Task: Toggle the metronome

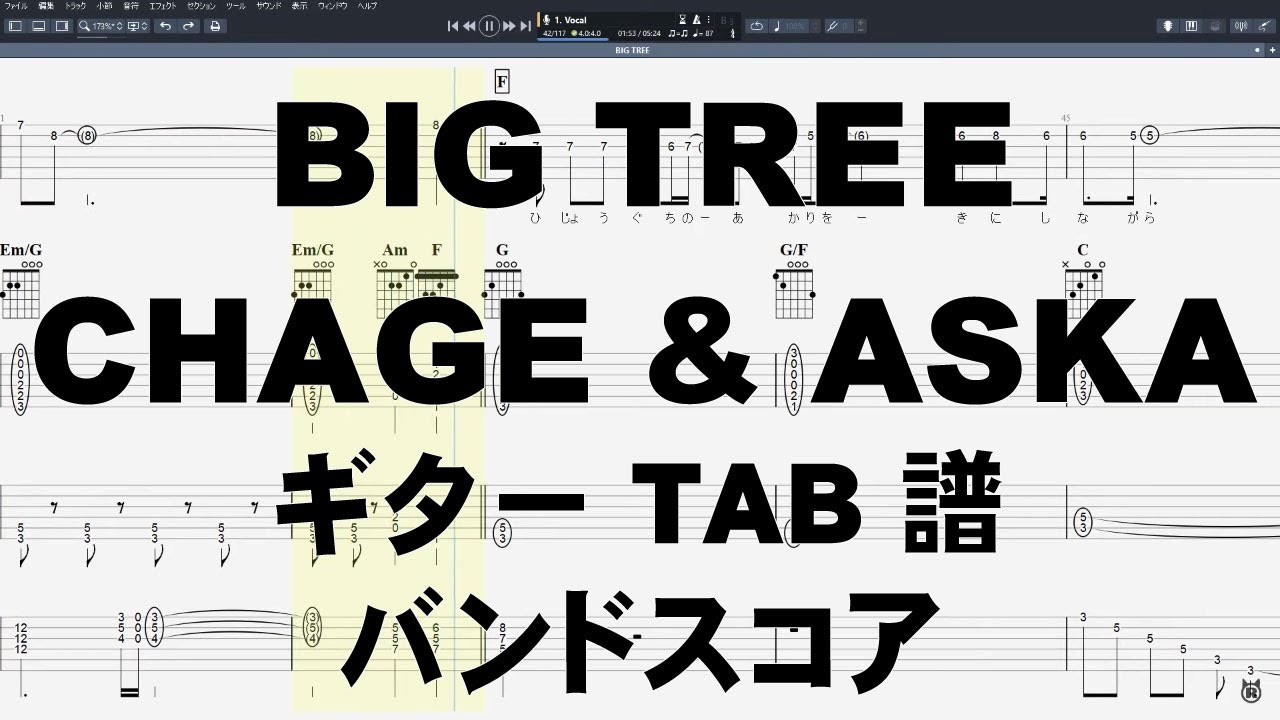Action: click(x=696, y=20)
